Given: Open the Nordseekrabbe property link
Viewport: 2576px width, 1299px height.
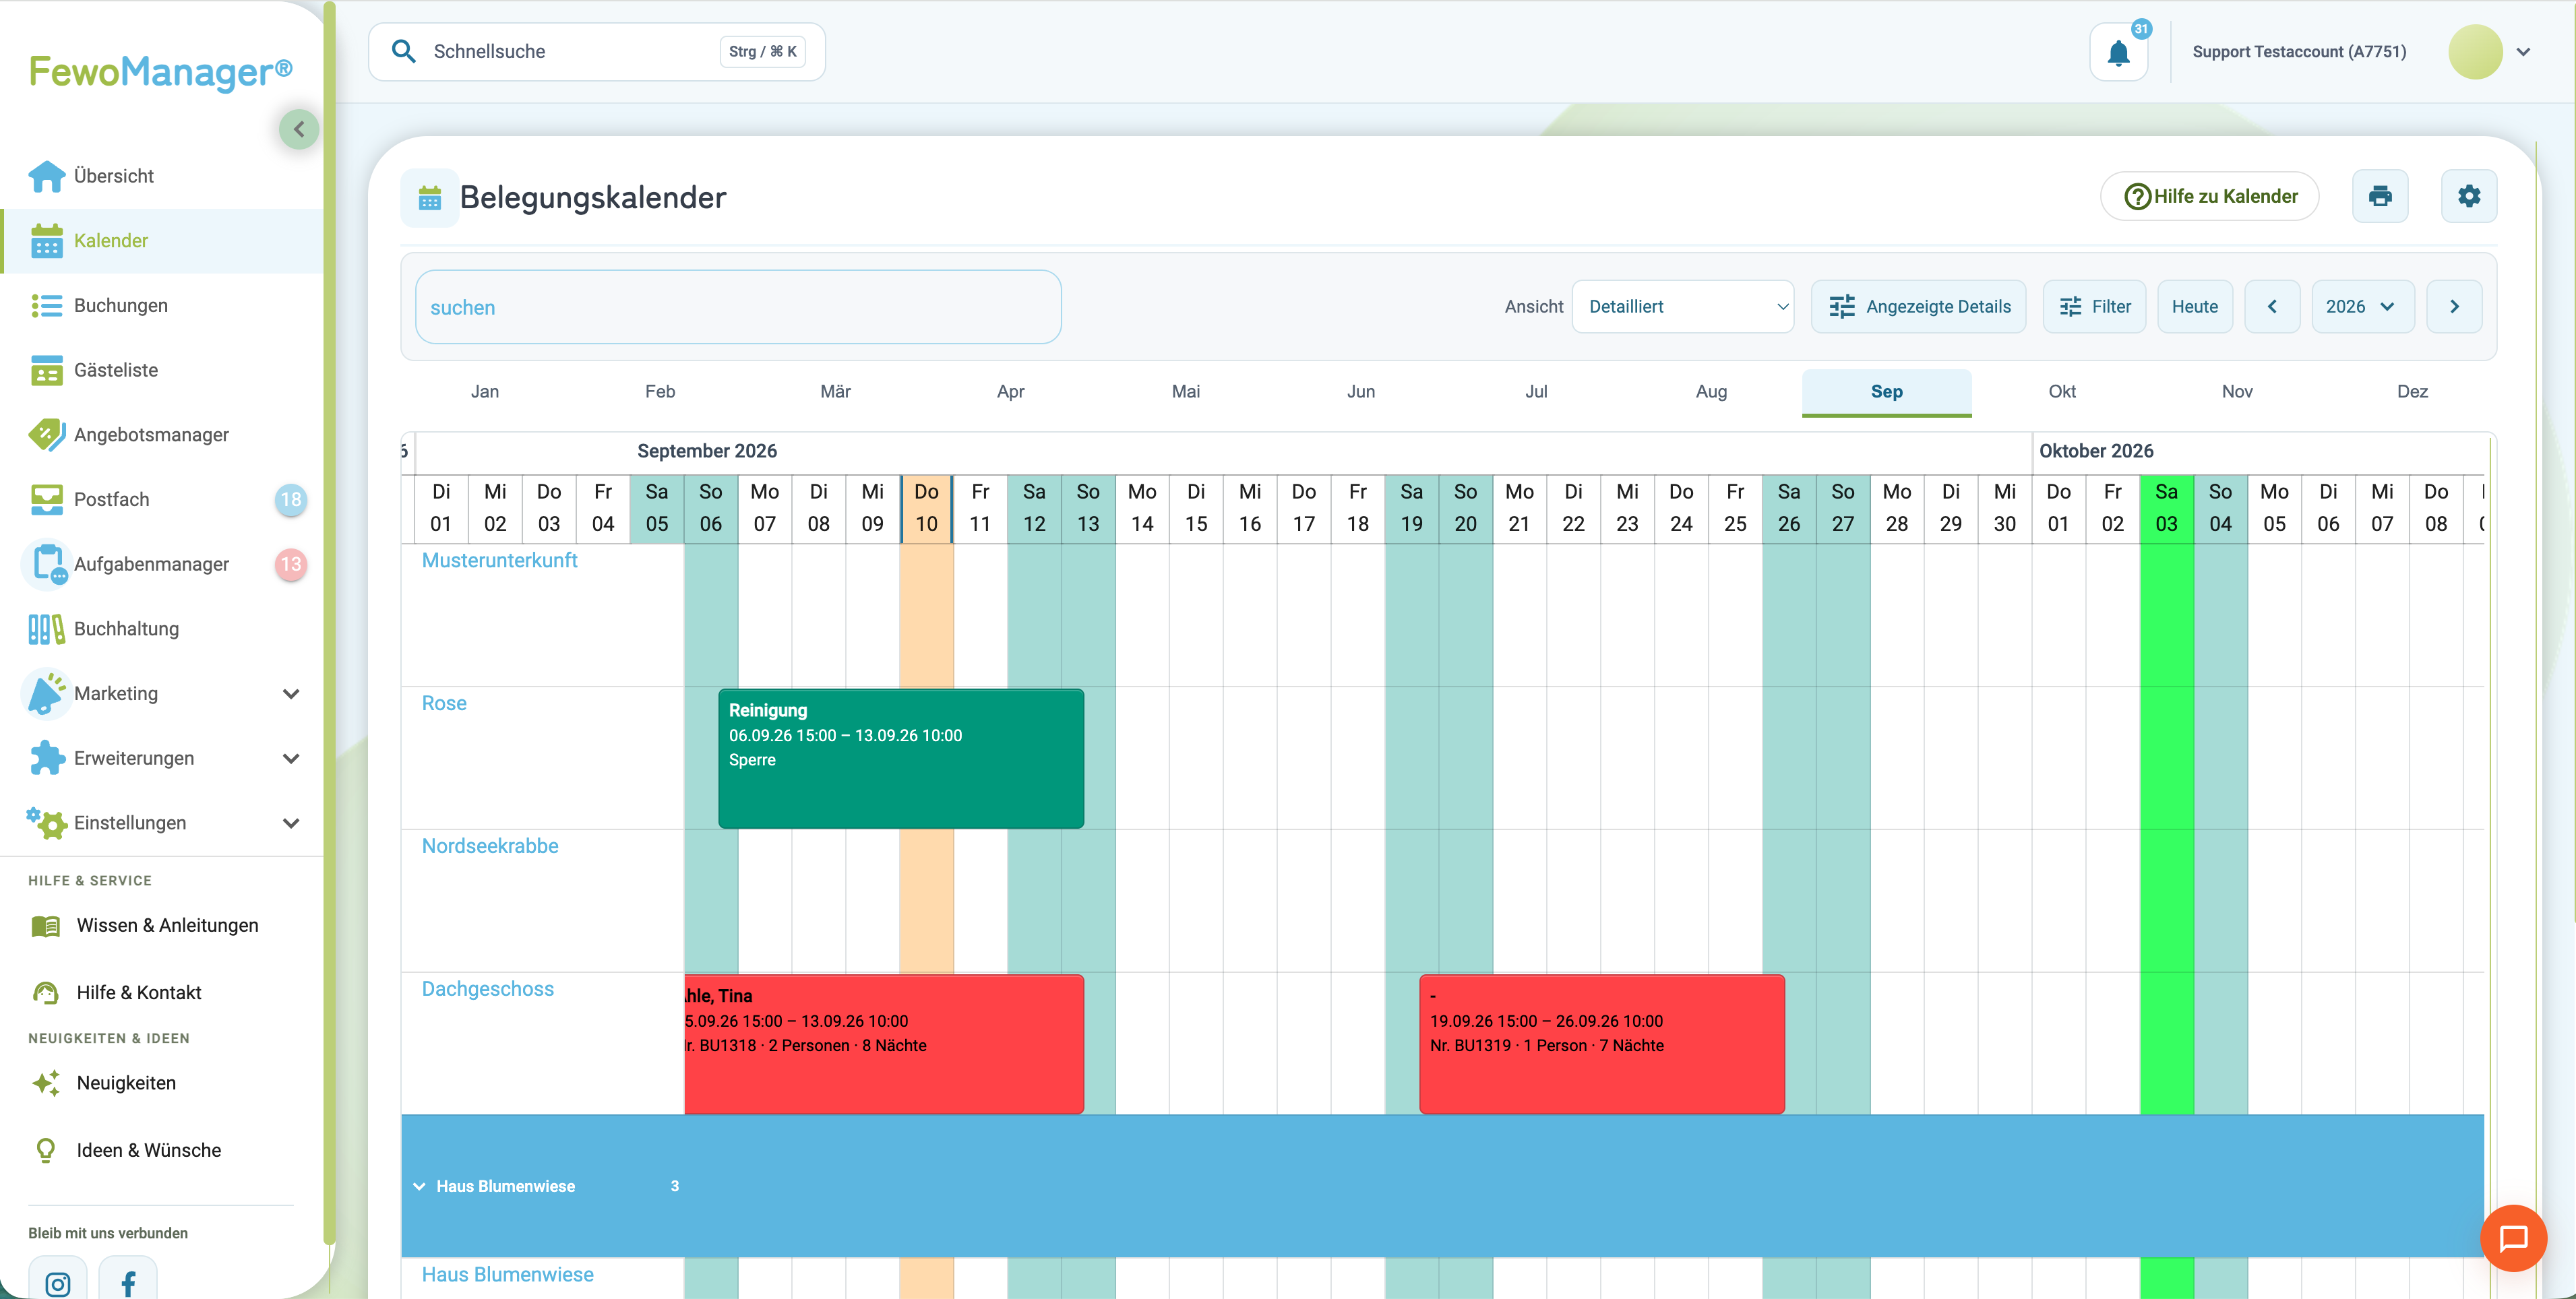Looking at the screenshot, I should [490, 847].
